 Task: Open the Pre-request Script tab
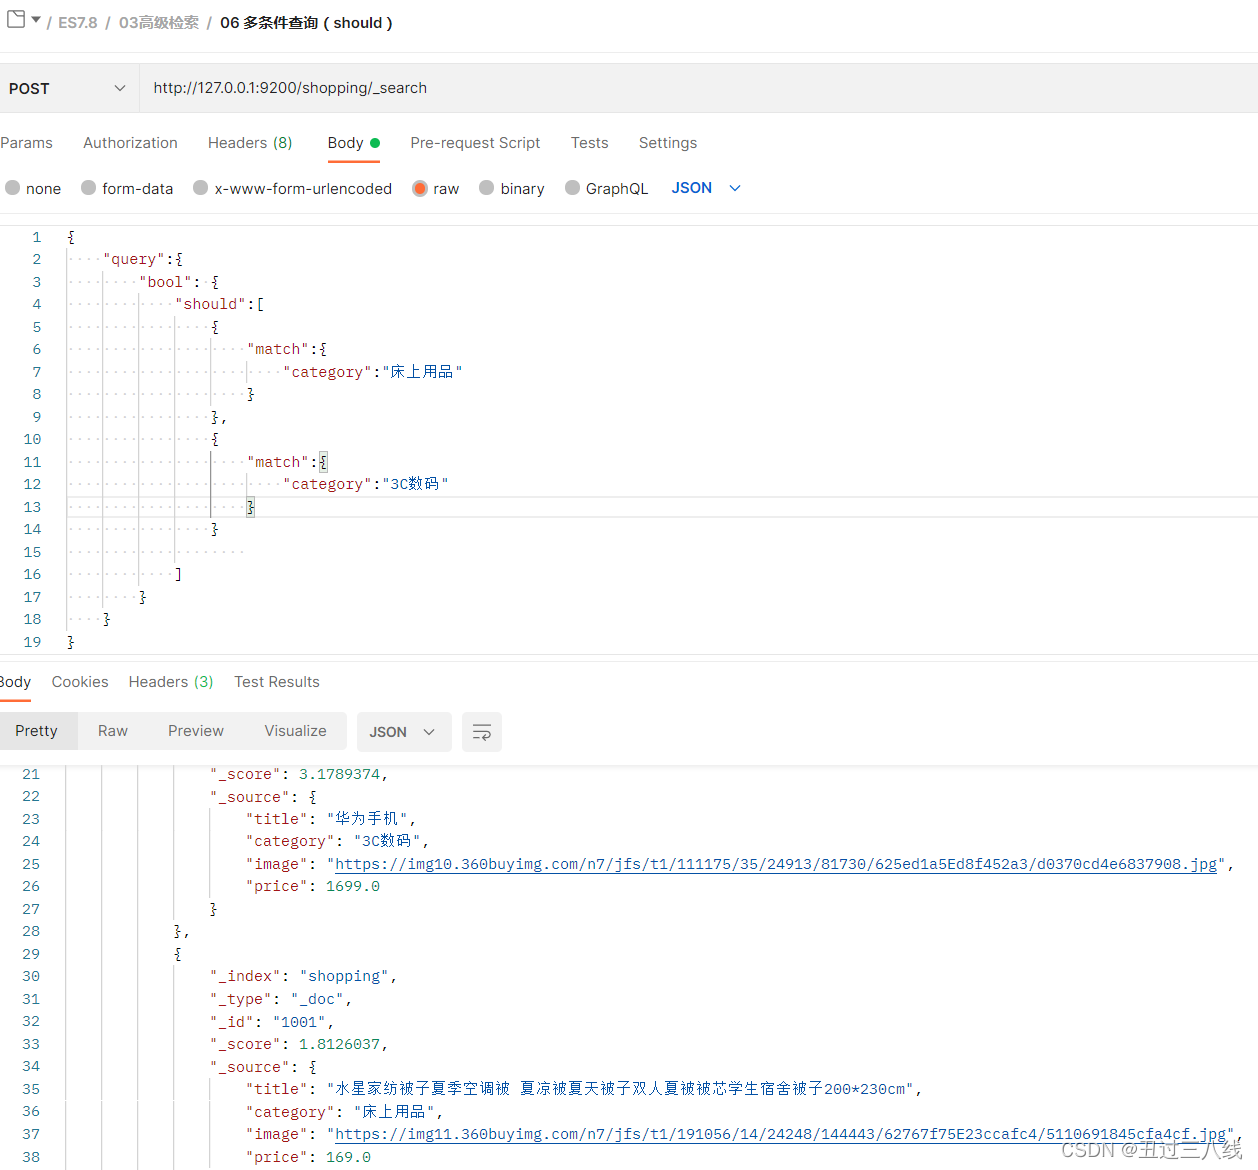[475, 143]
